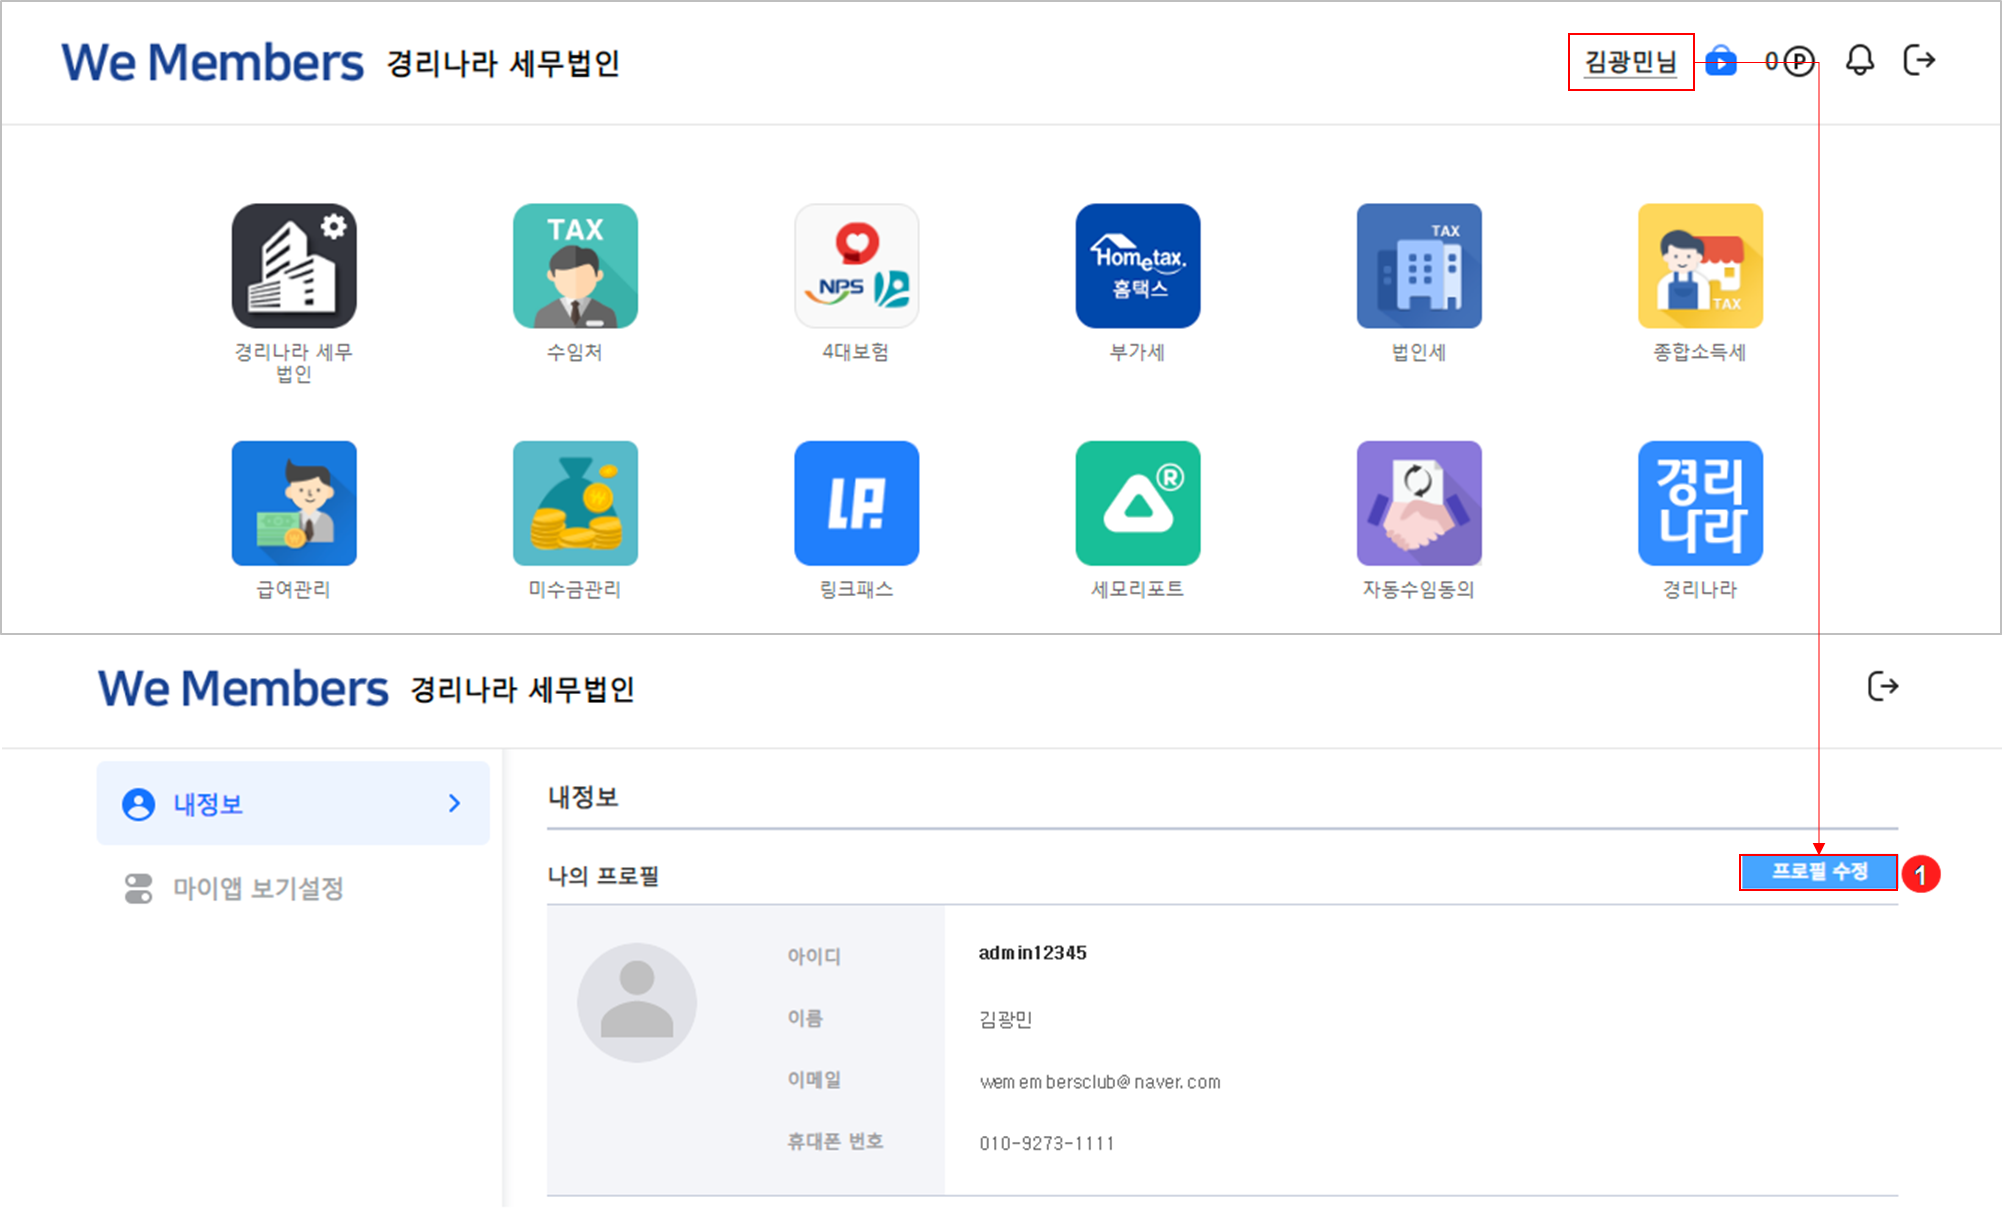The width and height of the screenshot is (2002, 1216).
Task: Select 내정보 in the sidebar menu
Action: tap(209, 804)
